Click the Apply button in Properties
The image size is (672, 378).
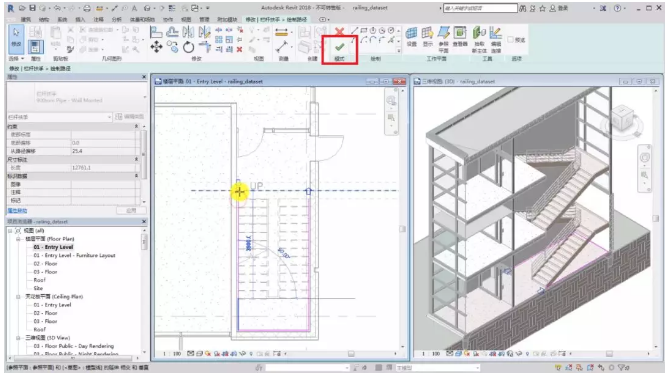click(131, 210)
